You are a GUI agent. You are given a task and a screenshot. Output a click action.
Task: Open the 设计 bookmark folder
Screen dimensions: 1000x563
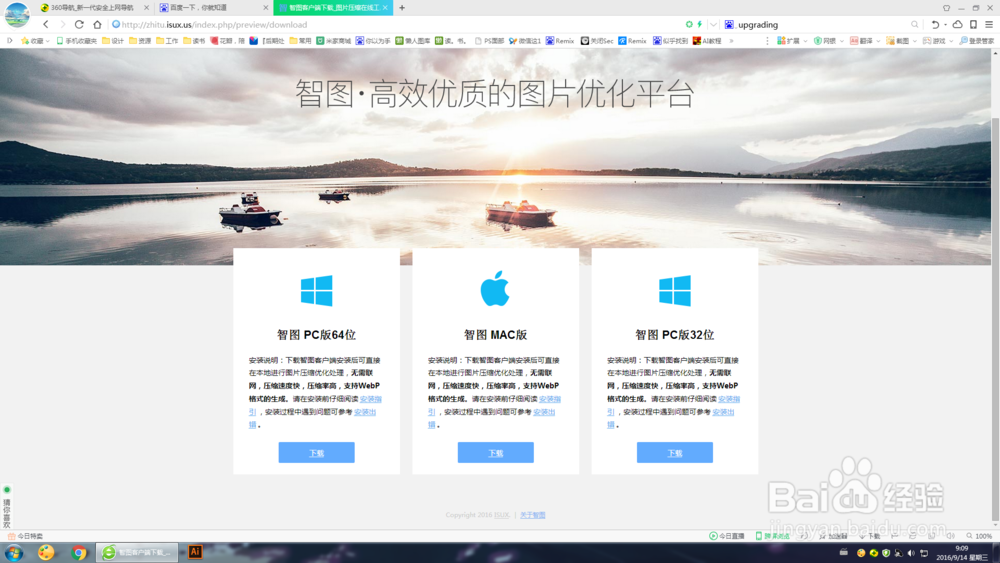112,41
